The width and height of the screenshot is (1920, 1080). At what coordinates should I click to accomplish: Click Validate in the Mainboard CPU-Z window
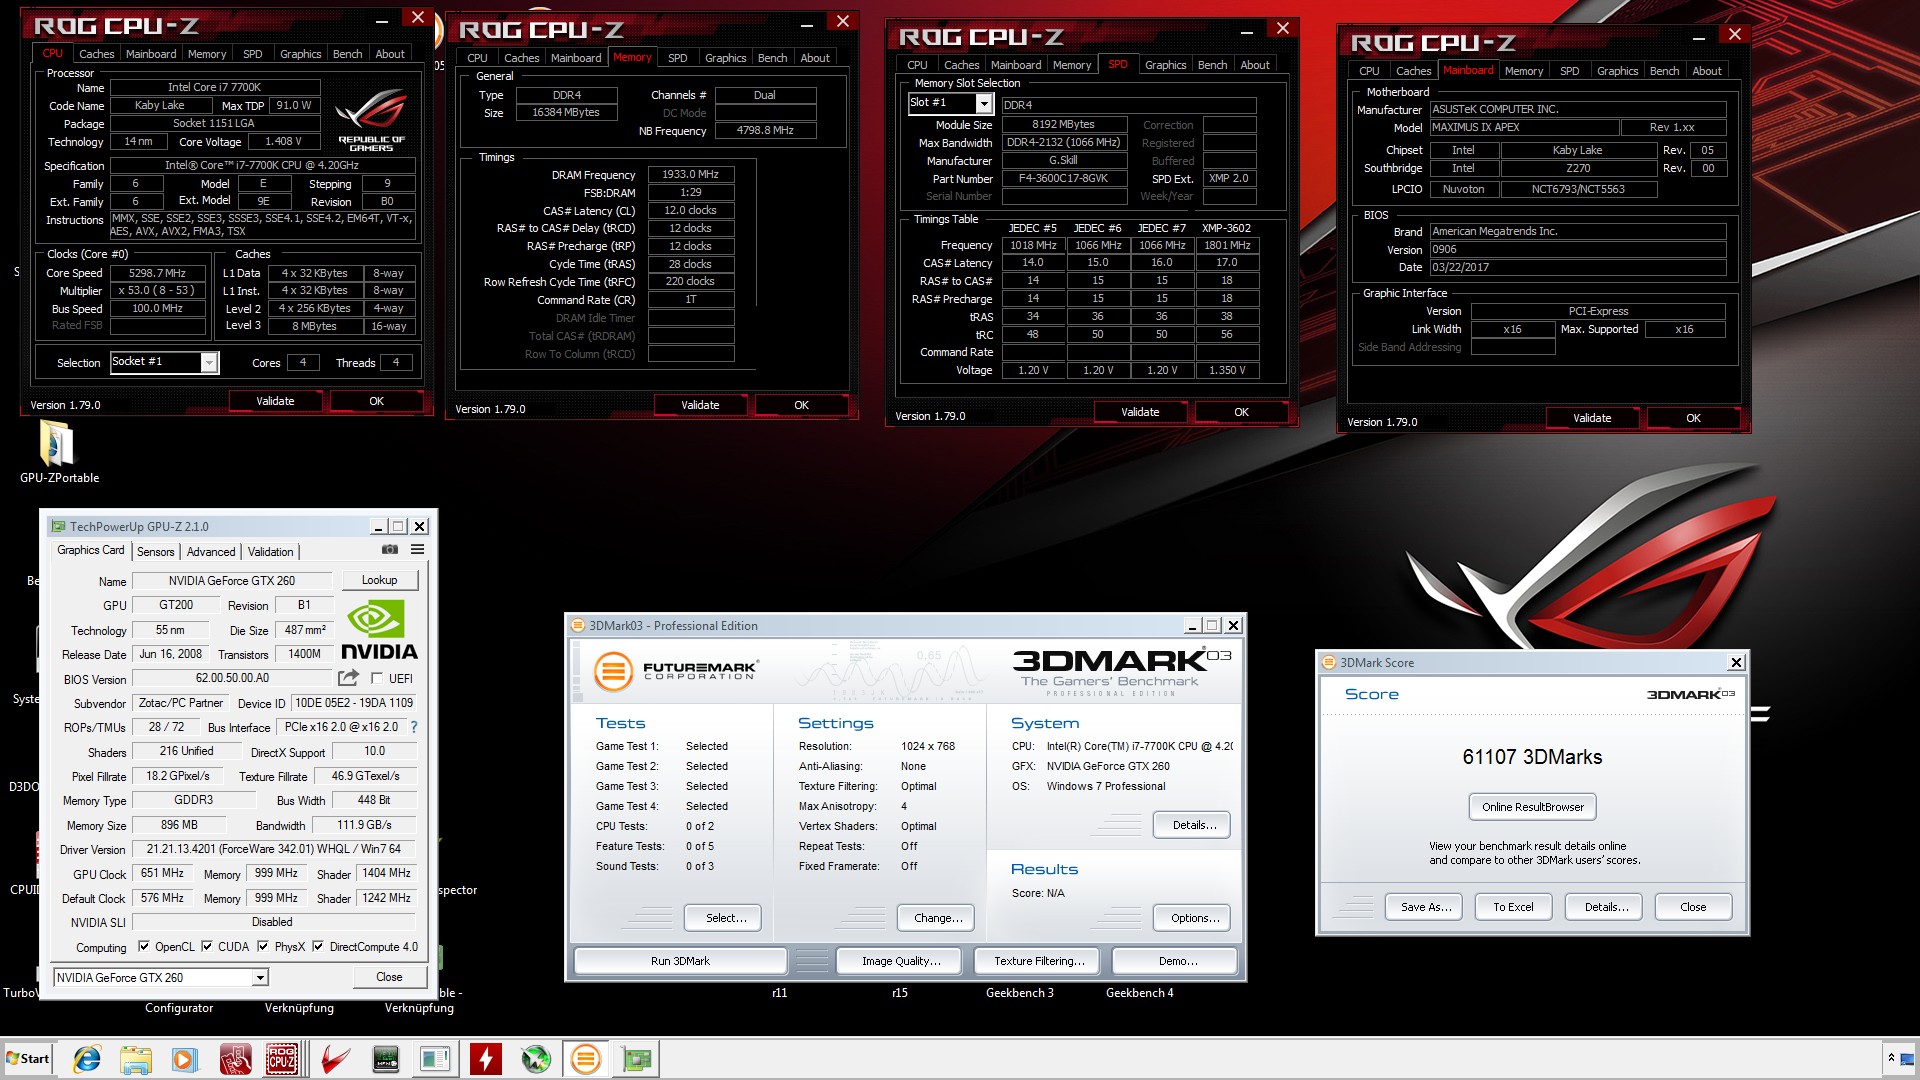click(x=1592, y=418)
